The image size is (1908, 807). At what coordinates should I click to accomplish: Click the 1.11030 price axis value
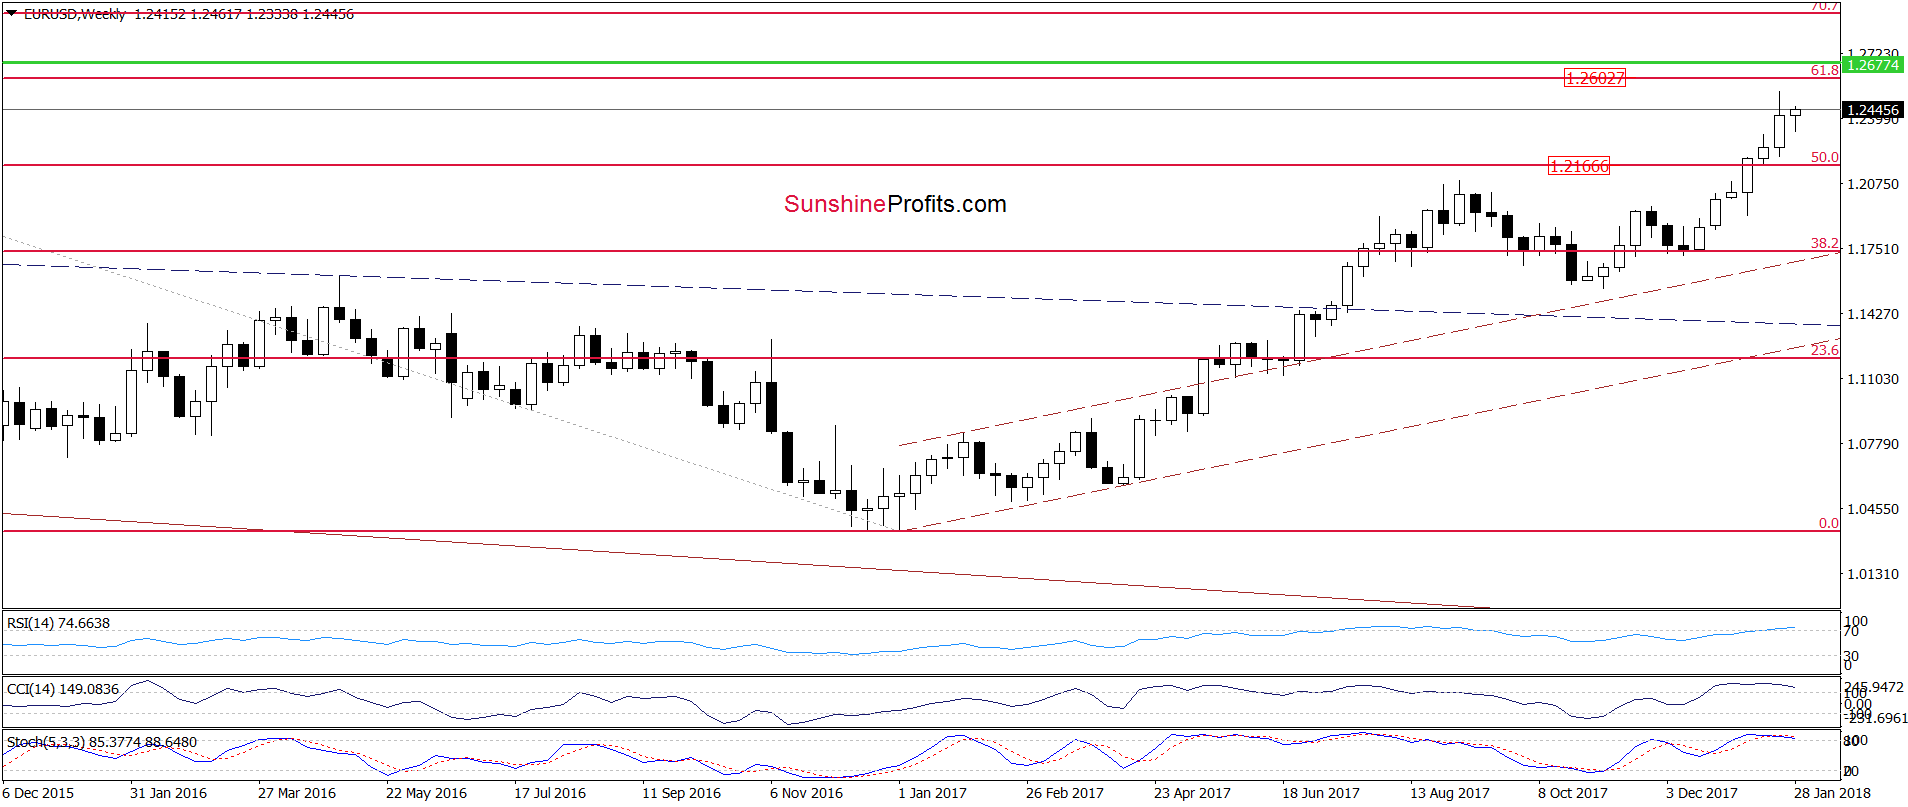click(x=1872, y=379)
